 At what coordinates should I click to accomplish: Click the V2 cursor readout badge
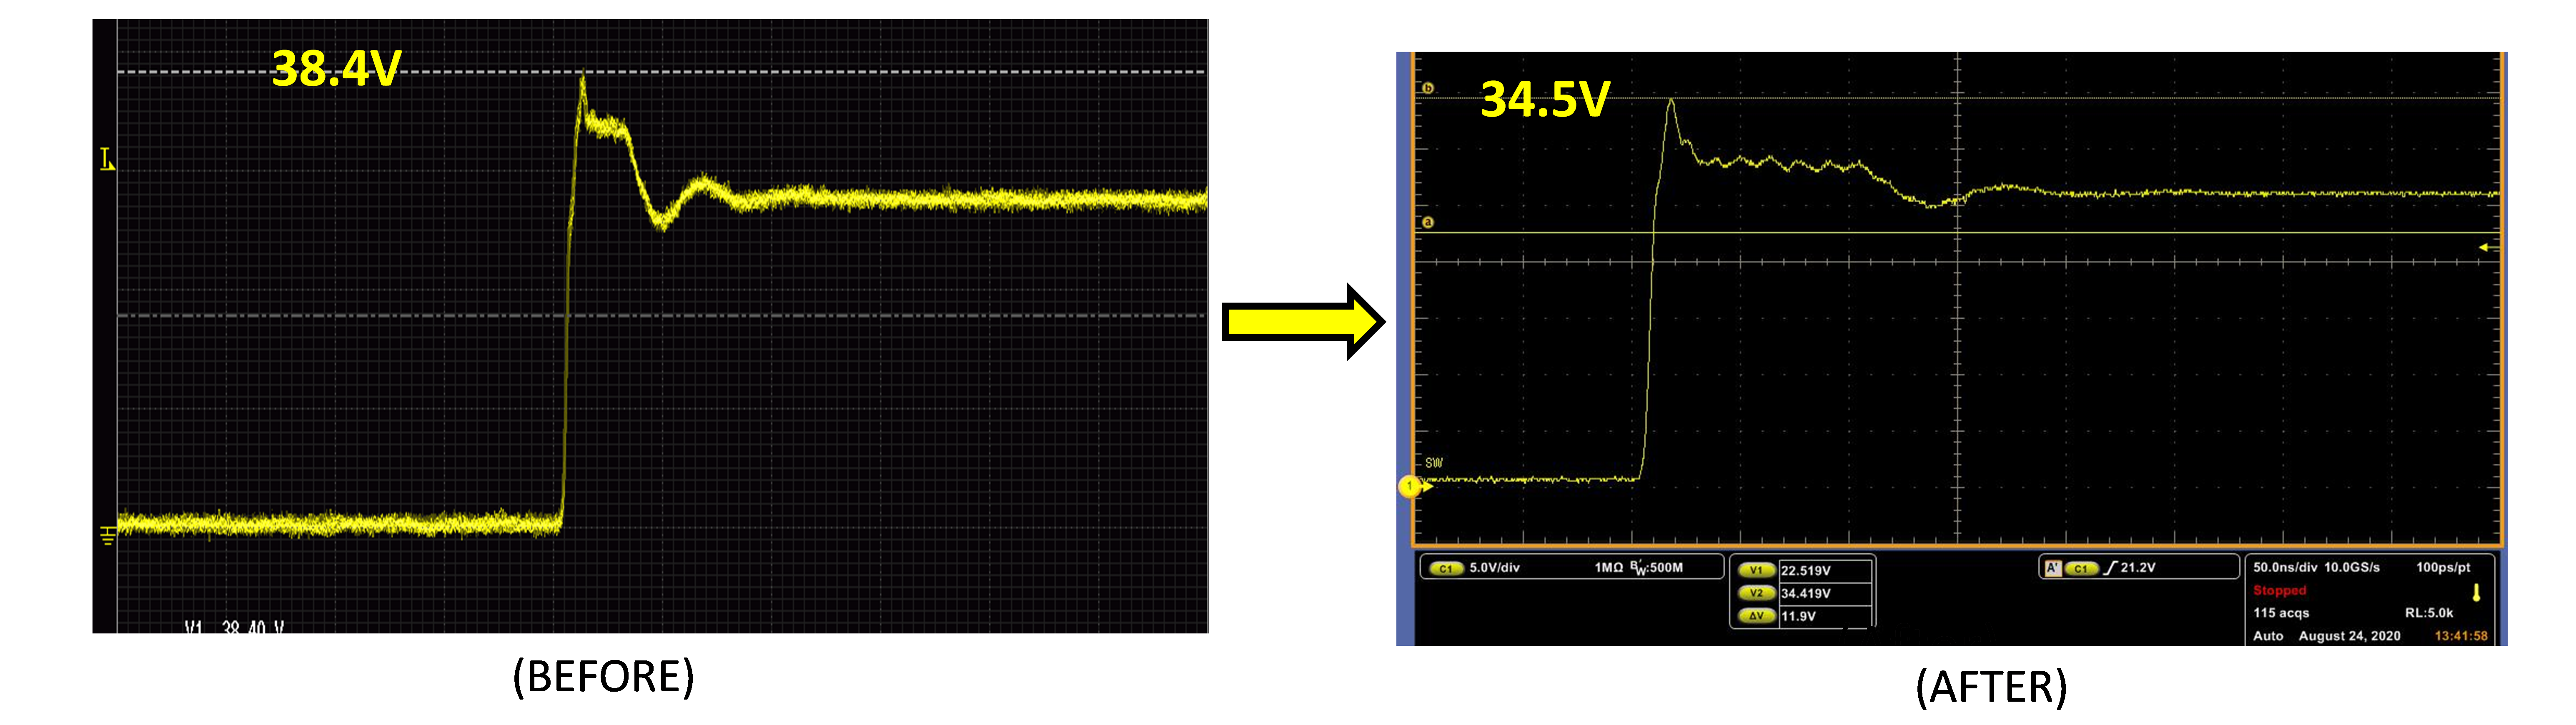pyautogui.click(x=1756, y=593)
